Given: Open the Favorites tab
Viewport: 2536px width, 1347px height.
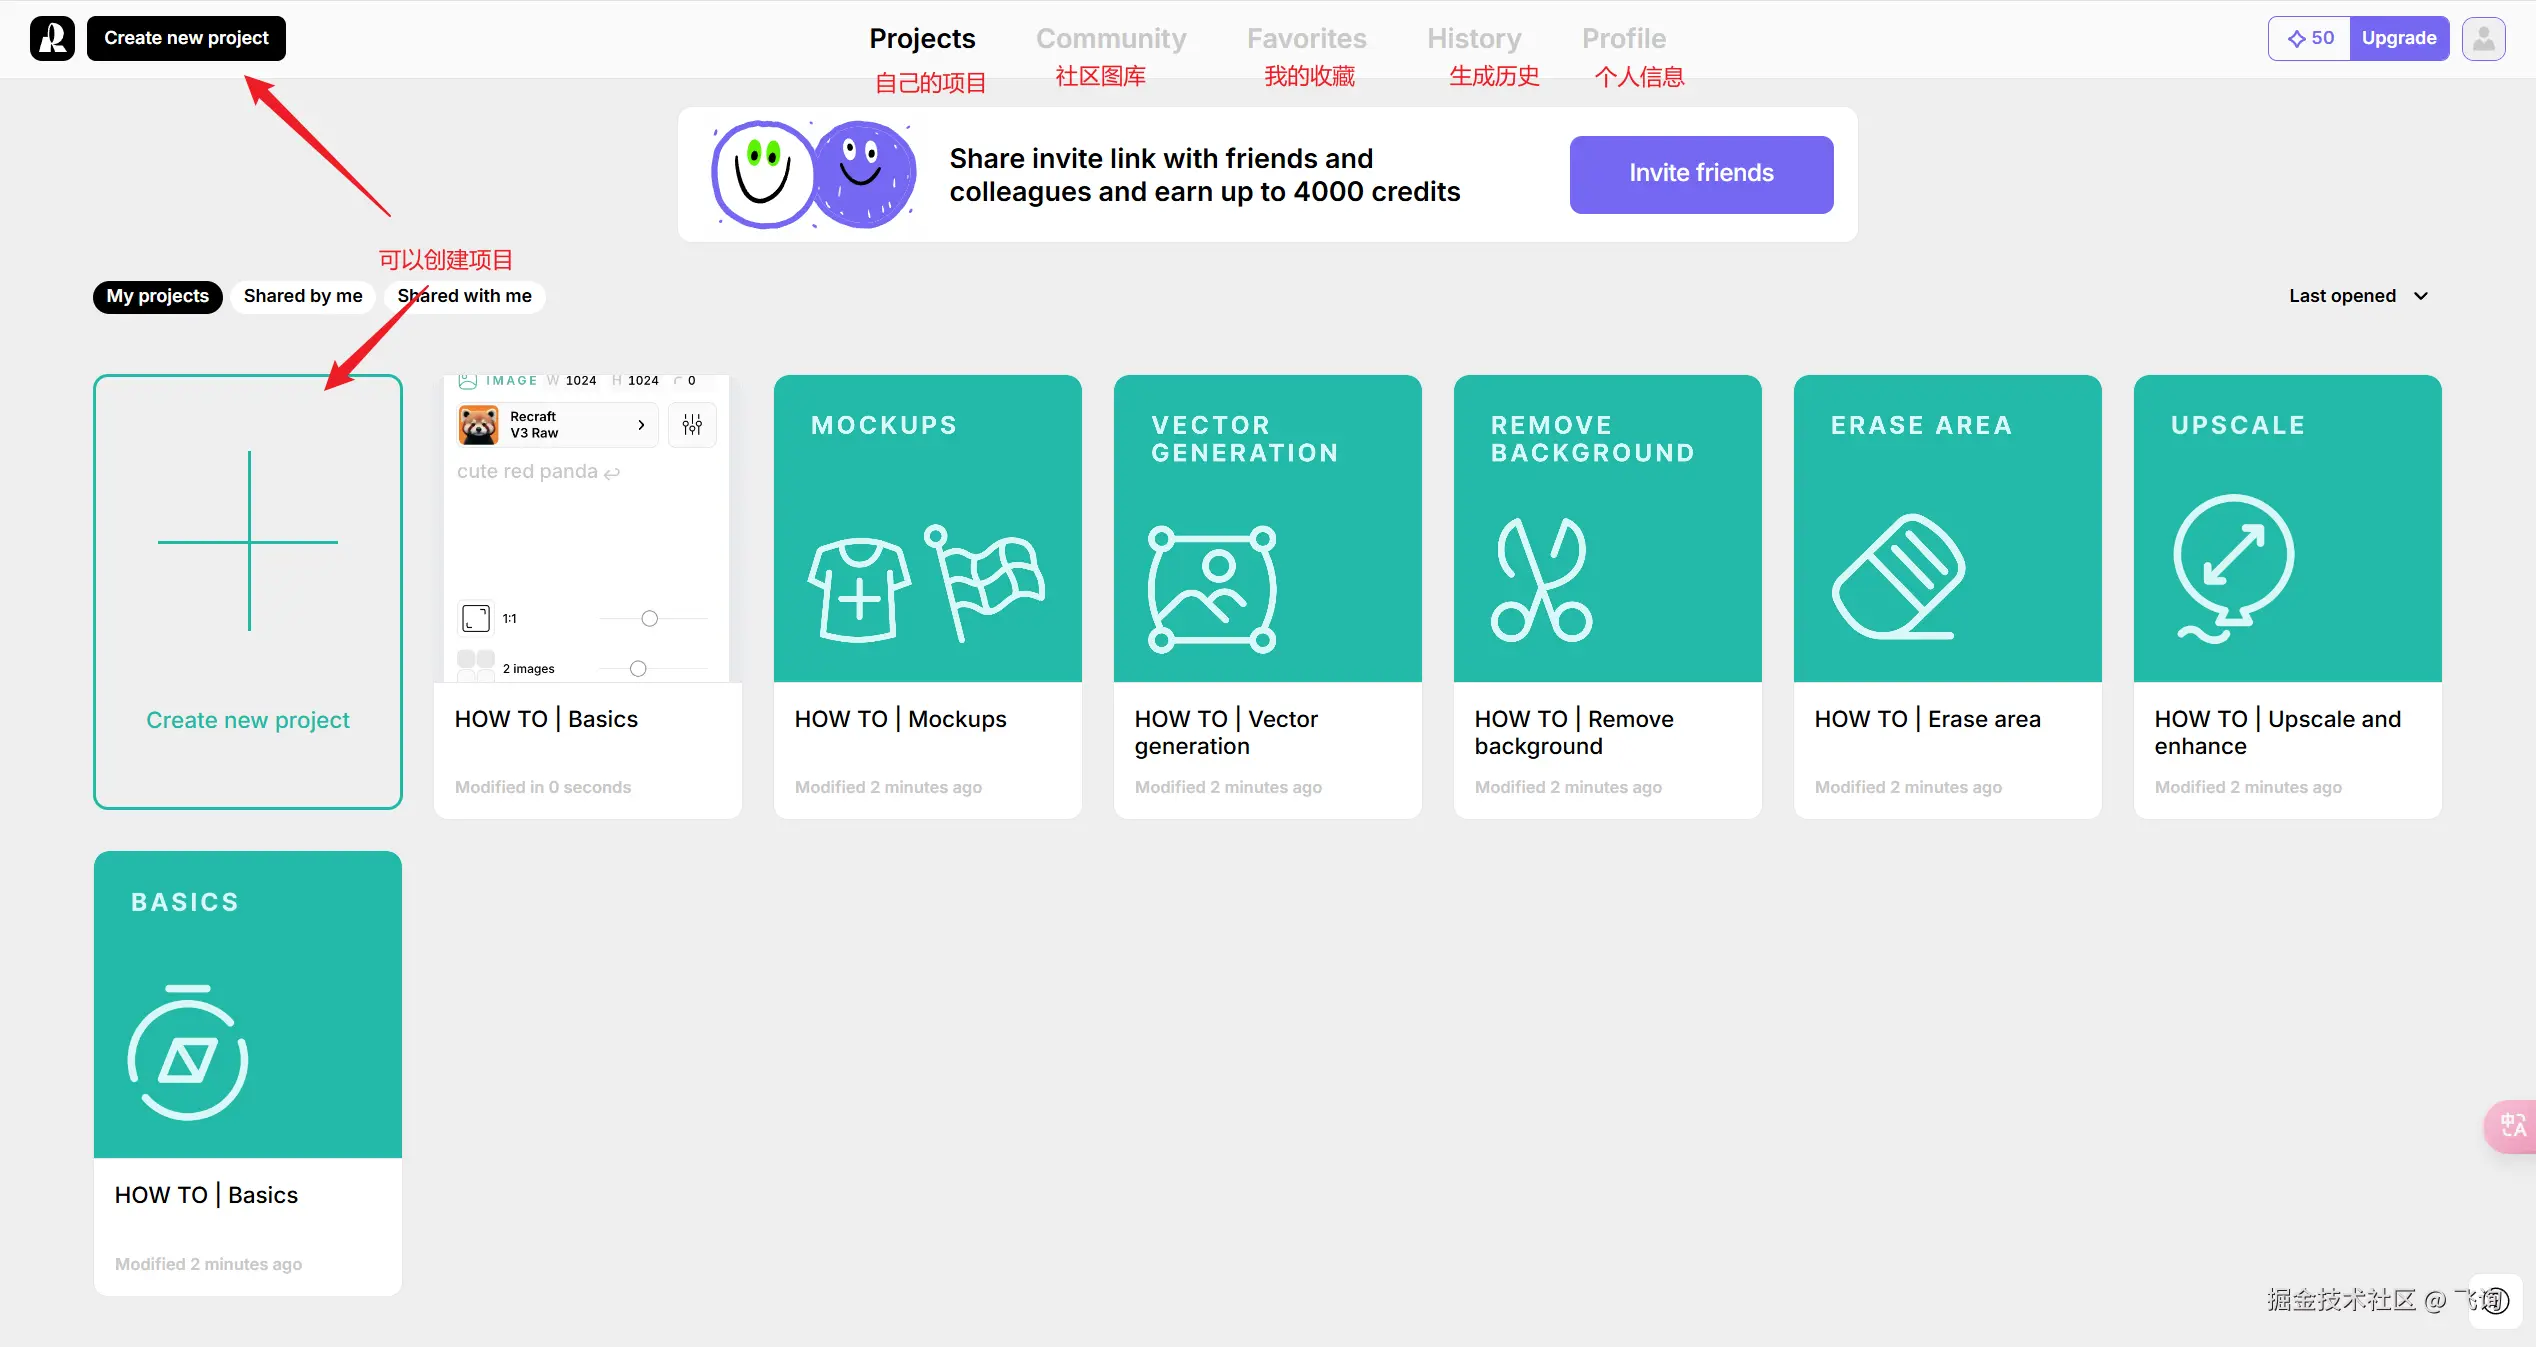Looking at the screenshot, I should 1306,39.
